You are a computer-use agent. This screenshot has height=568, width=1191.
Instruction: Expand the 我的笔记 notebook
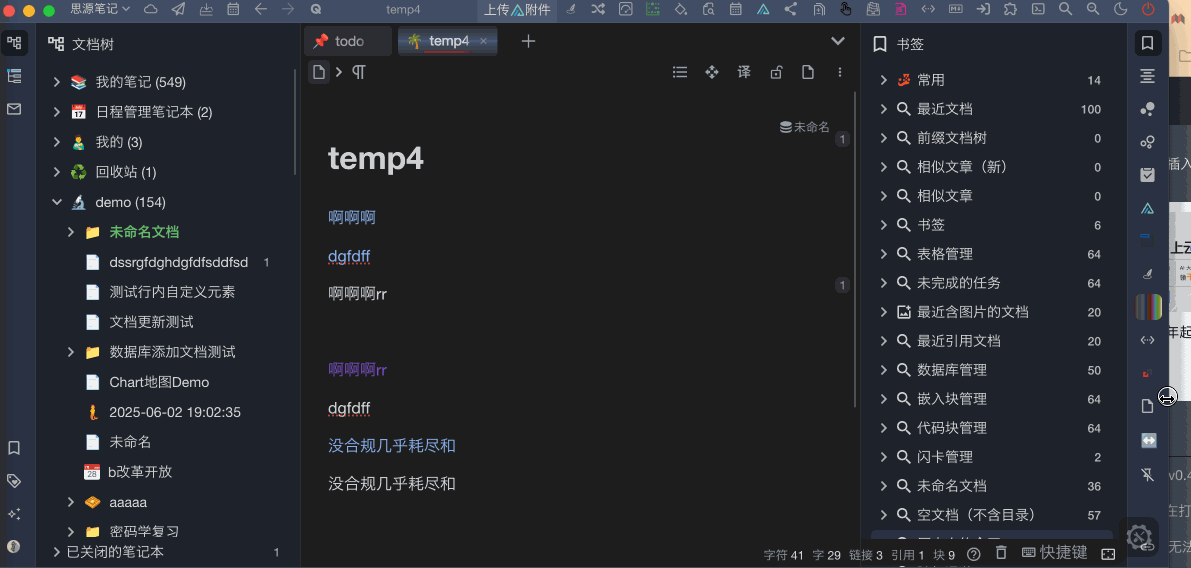pyautogui.click(x=57, y=82)
